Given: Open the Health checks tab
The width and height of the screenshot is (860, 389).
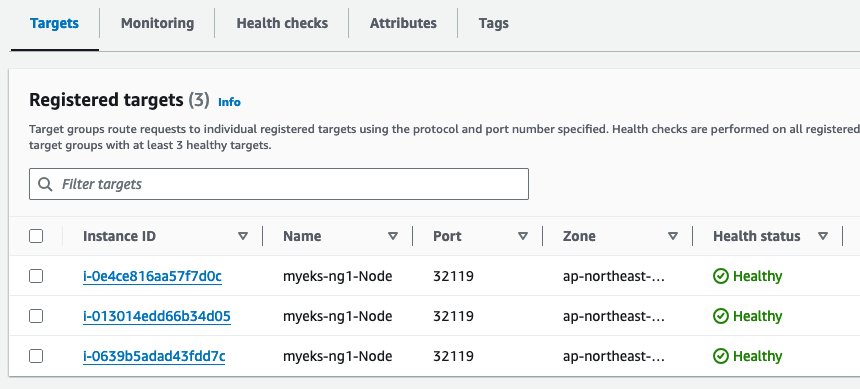Looking at the screenshot, I should [282, 24].
